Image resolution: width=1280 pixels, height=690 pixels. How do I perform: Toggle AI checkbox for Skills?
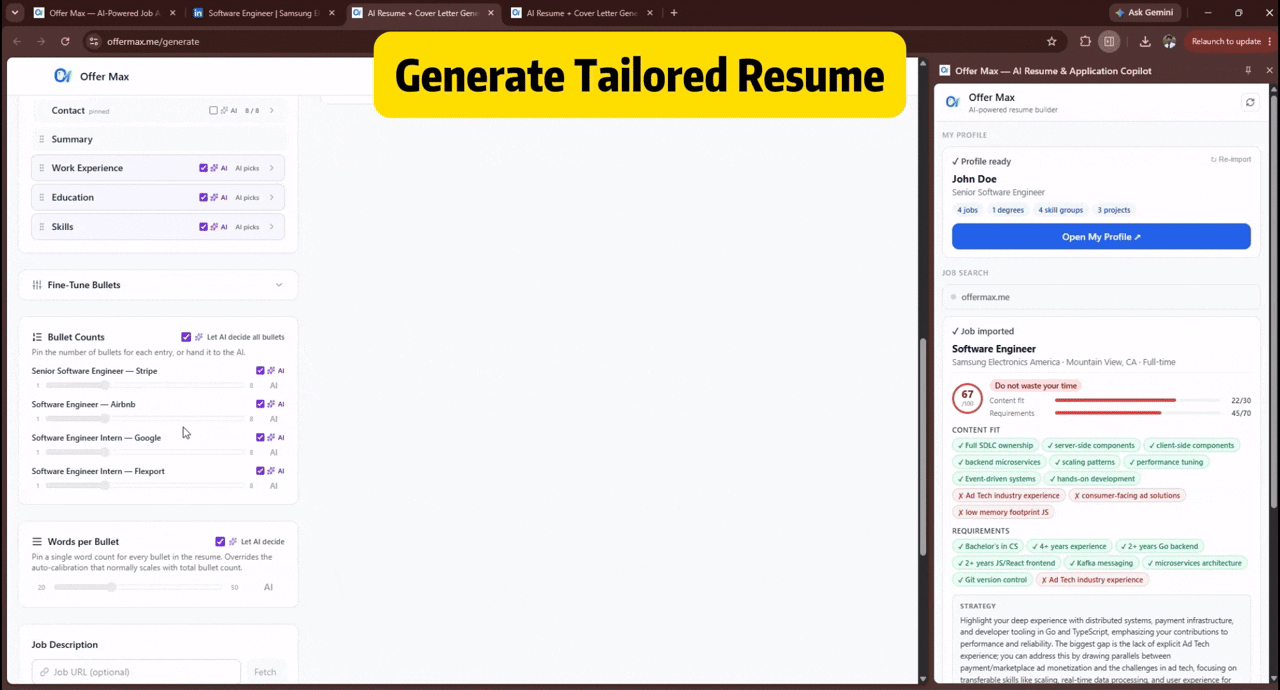pyautogui.click(x=204, y=227)
